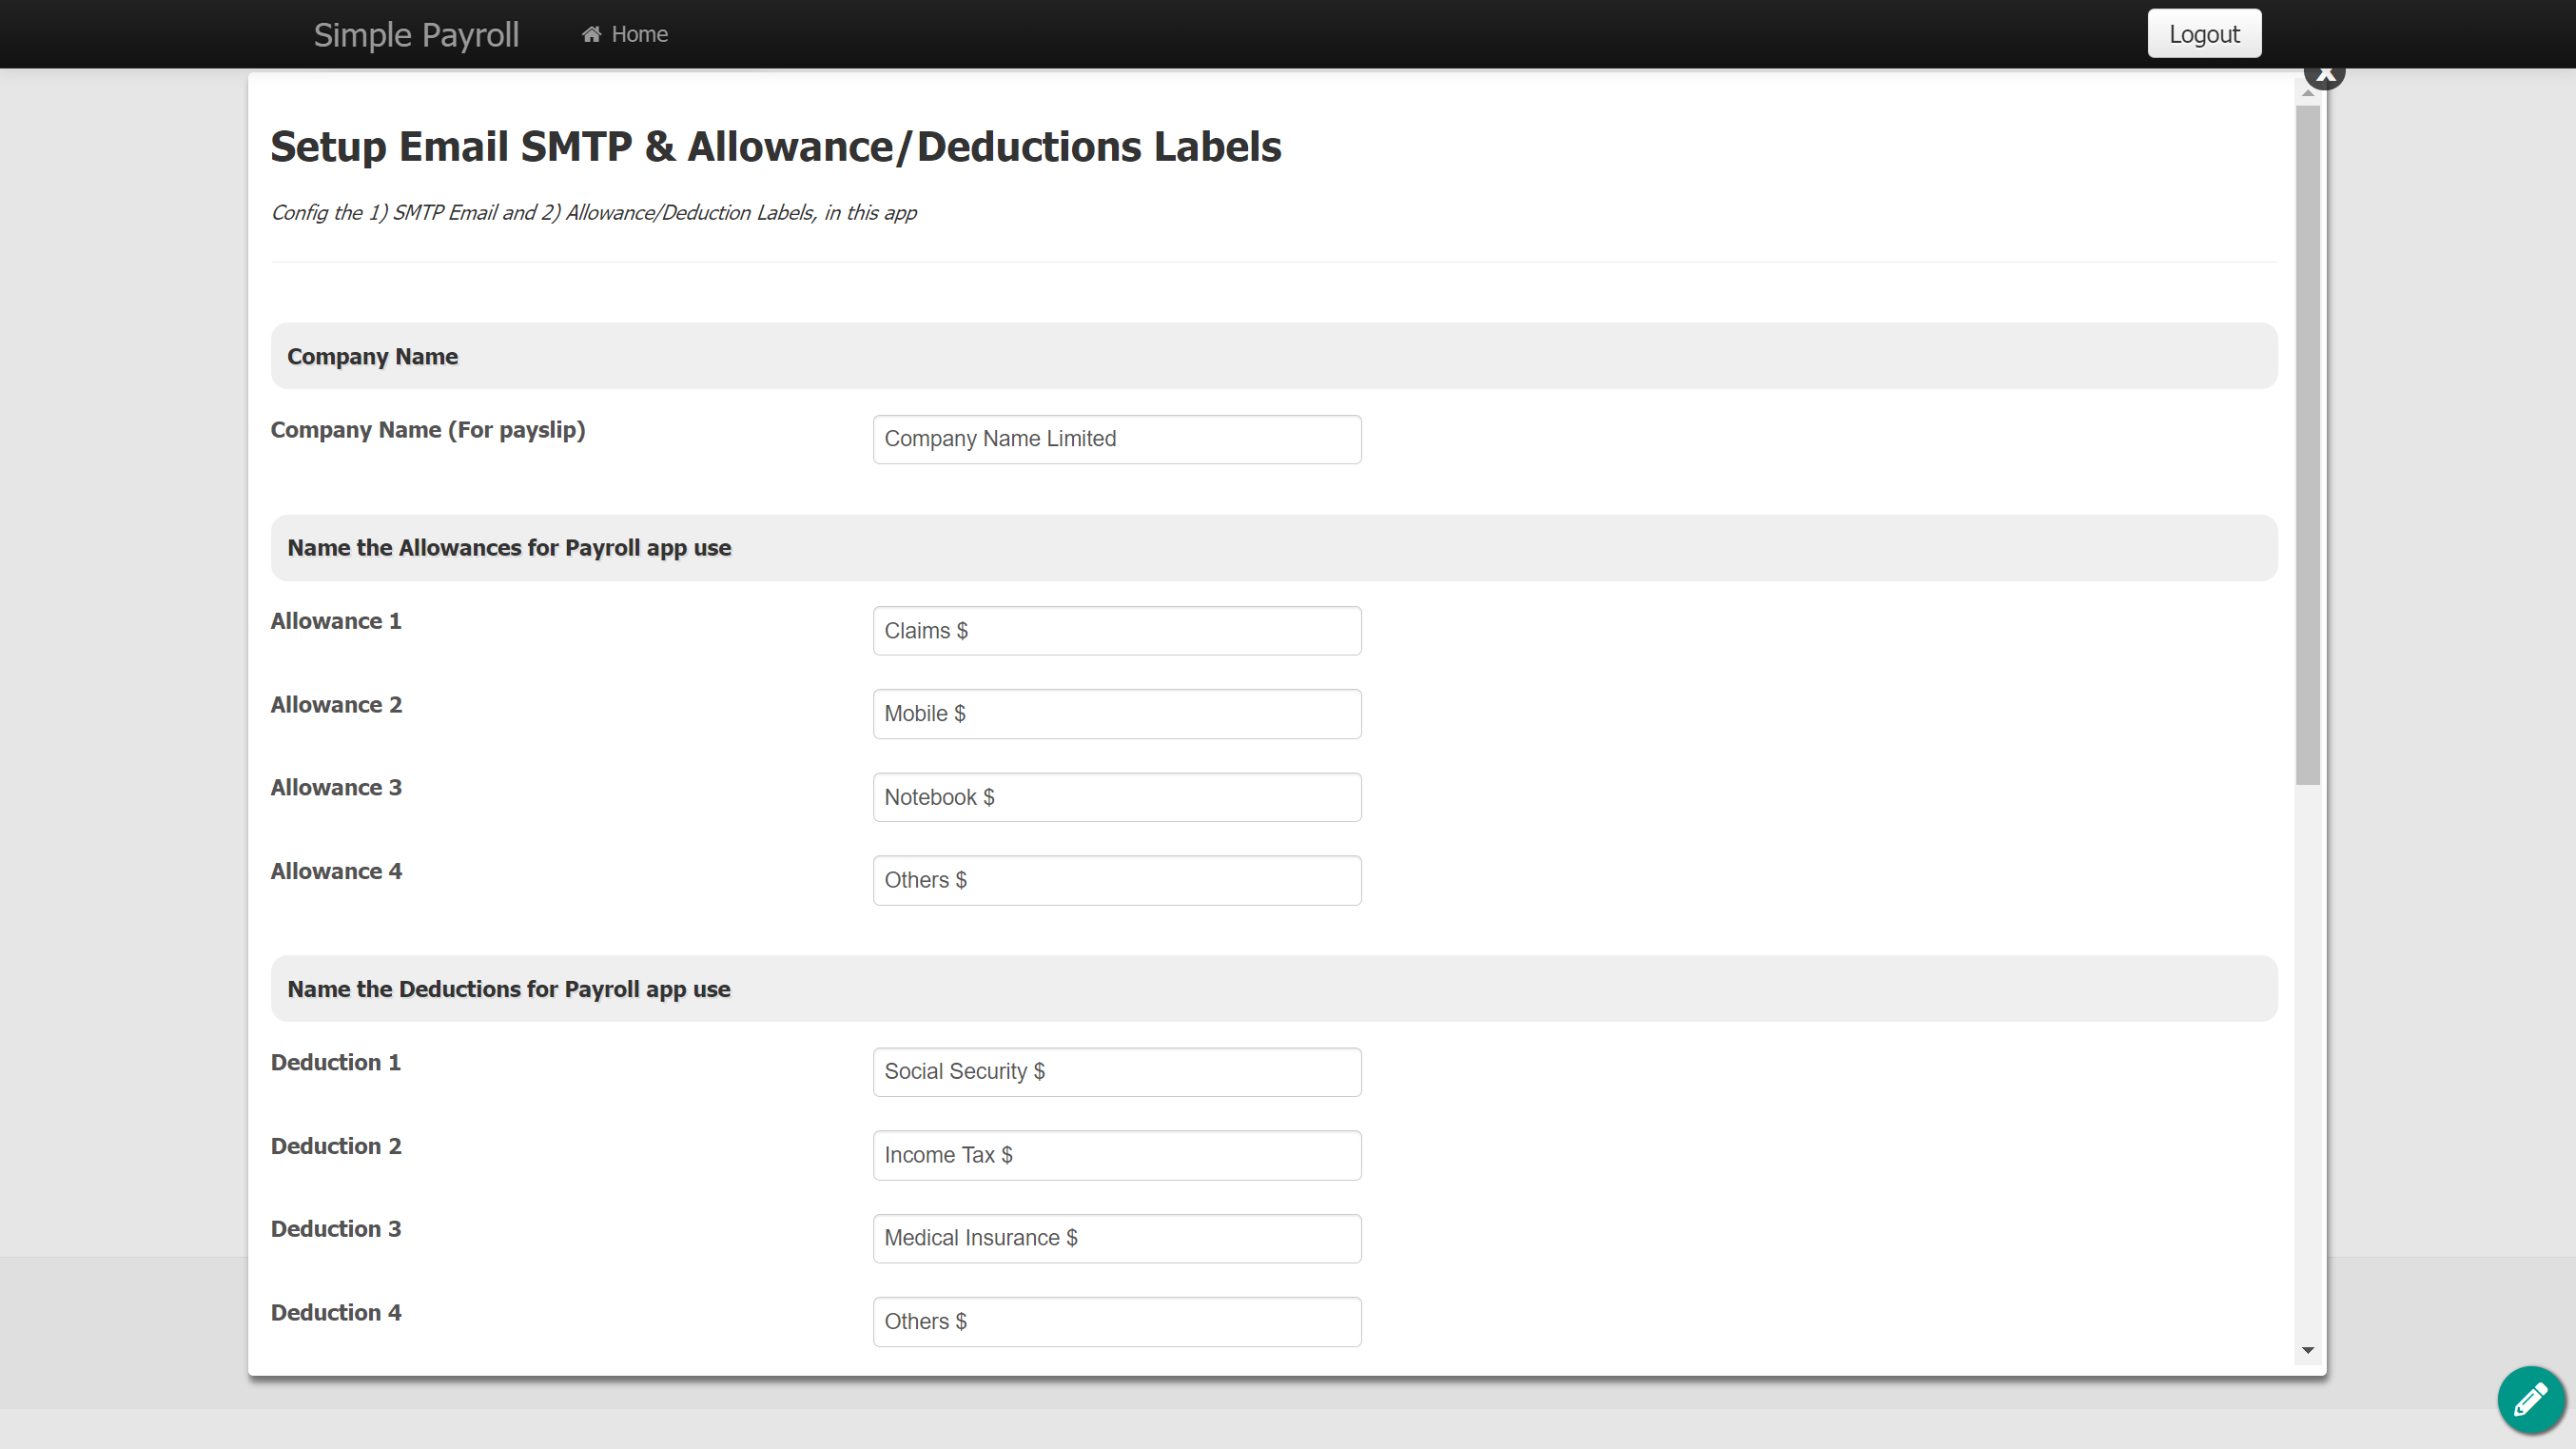
Task: Open the Home menu link
Action: coord(626,34)
